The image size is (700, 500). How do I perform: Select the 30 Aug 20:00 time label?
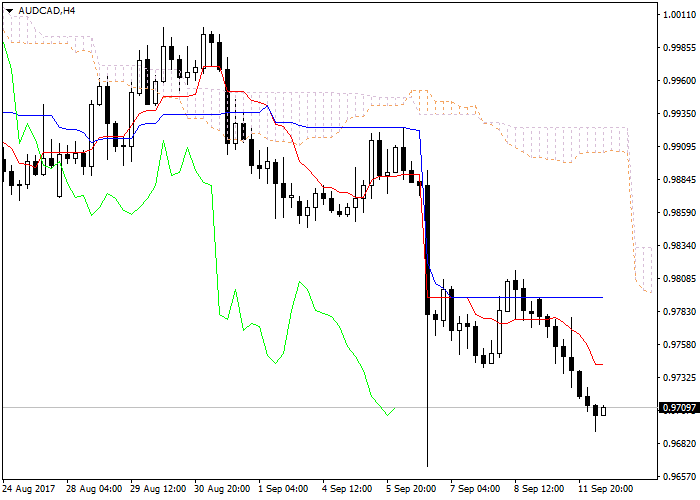pyautogui.click(x=222, y=489)
